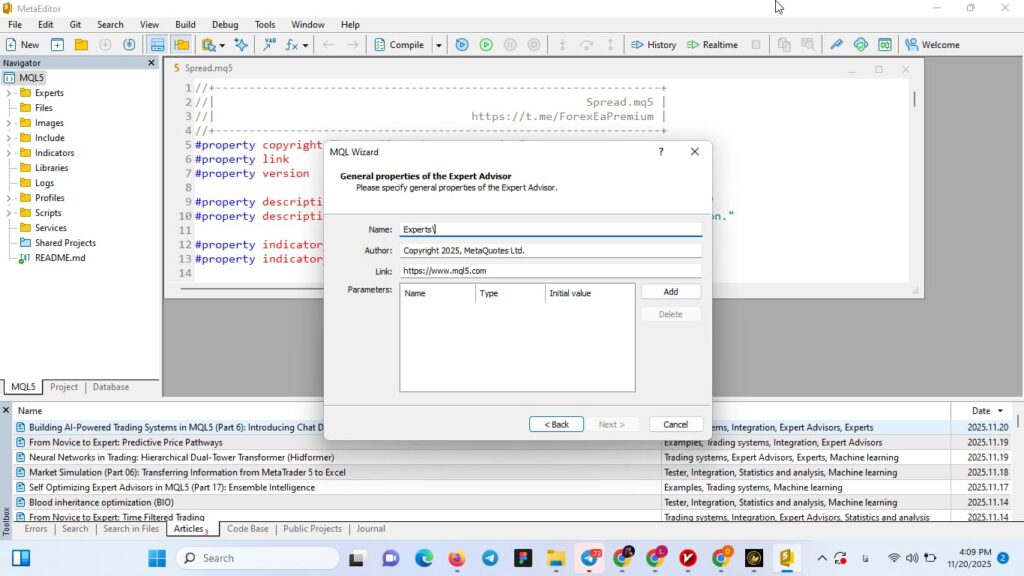Expand the Experts folder in Navigator
Image resolution: width=1024 pixels, height=576 pixels.
[x=9, y=93]
